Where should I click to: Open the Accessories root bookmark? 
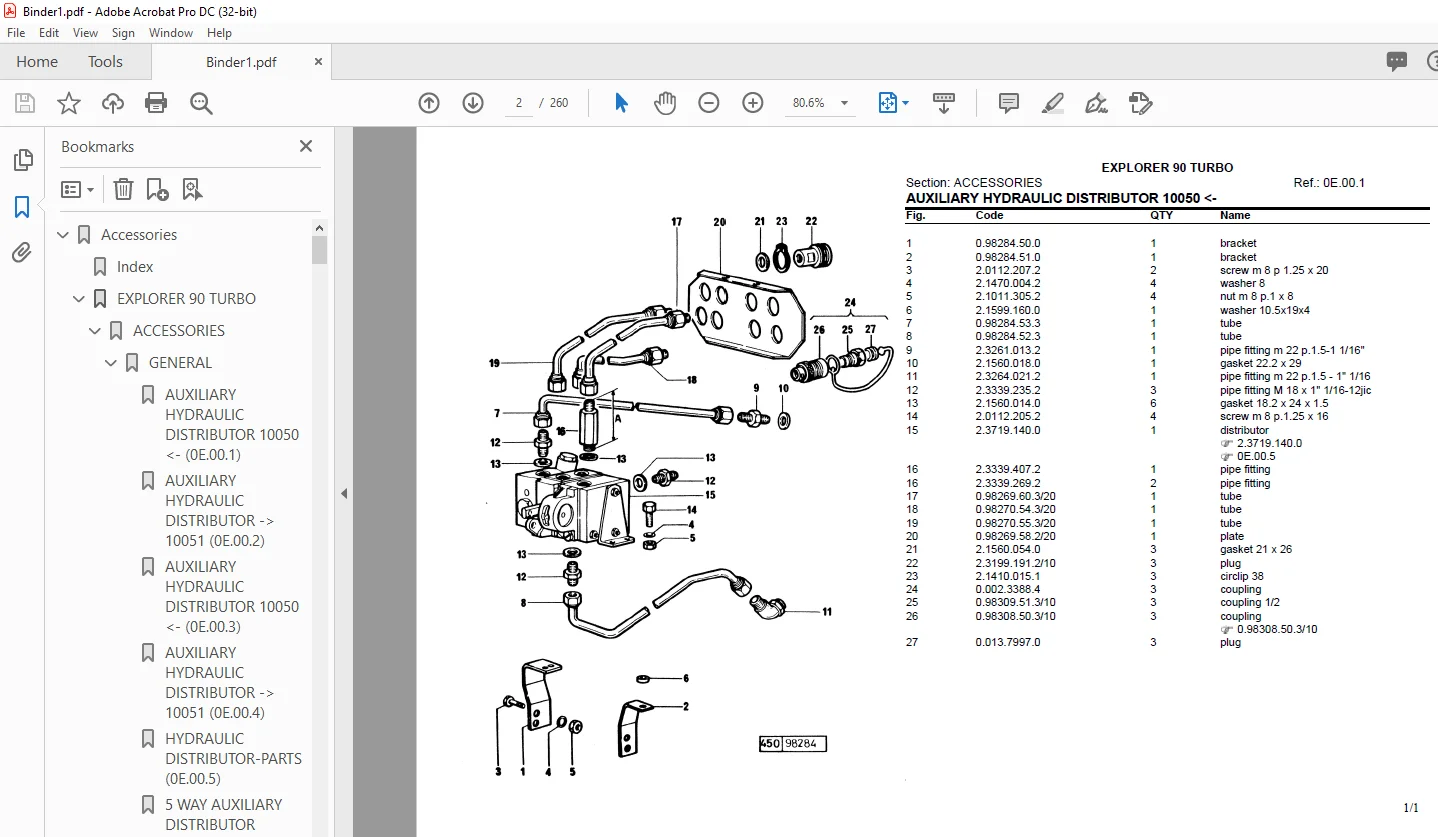(139, 235)
